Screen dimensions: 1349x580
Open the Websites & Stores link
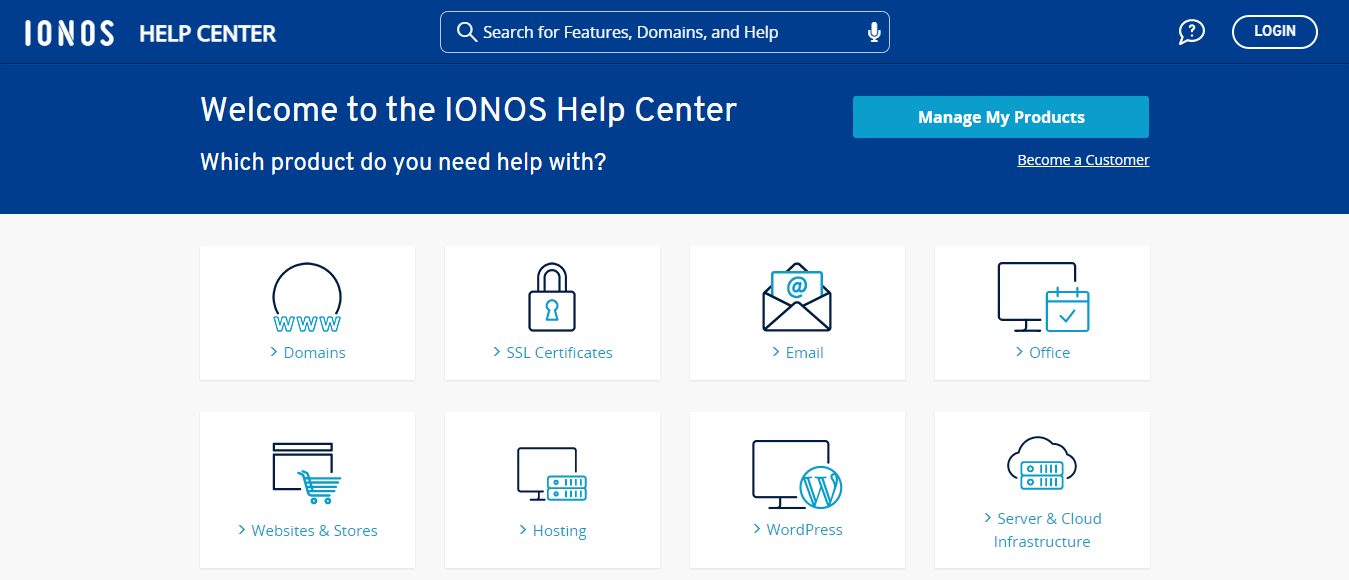(307, 531)
